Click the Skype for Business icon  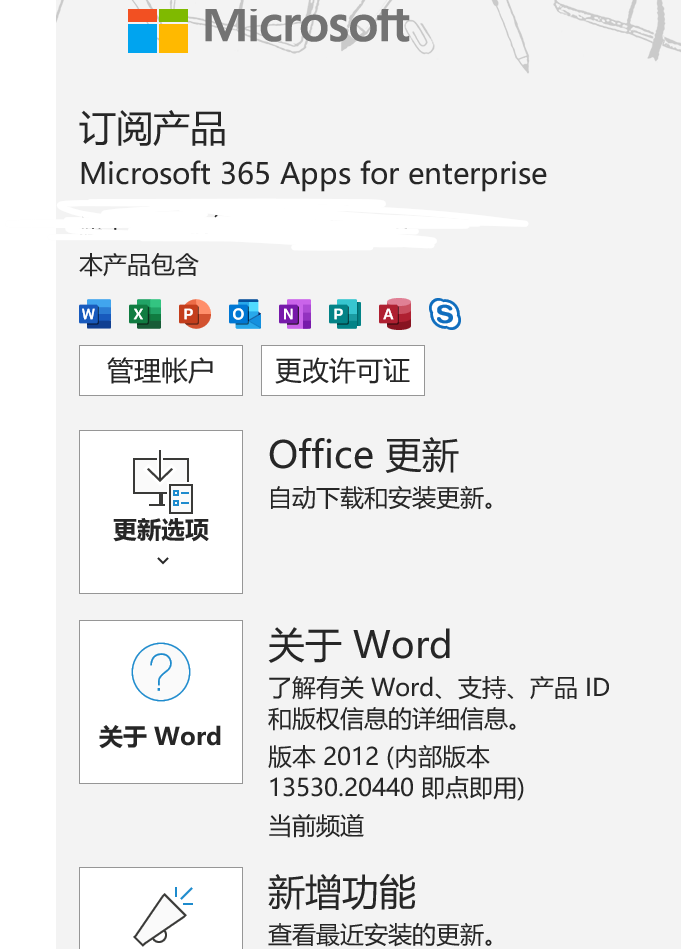coord(445,314)
